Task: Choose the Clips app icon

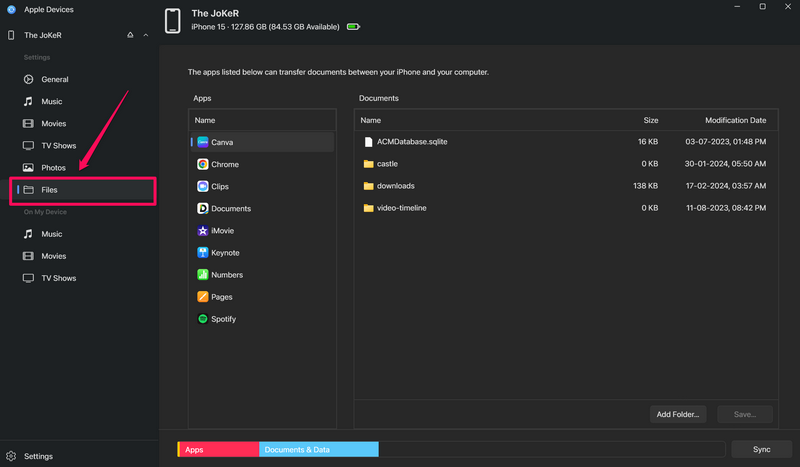Action: [x=202, y=186]
